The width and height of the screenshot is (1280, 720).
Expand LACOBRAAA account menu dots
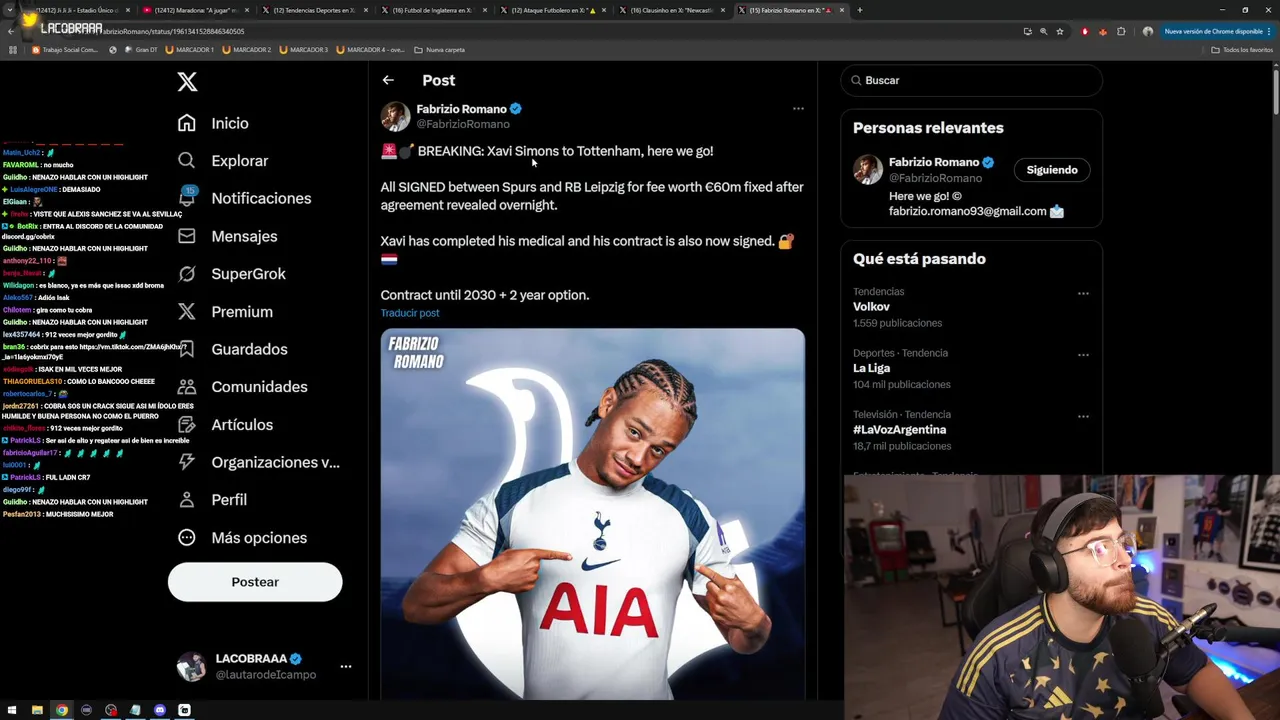(345, 666)
